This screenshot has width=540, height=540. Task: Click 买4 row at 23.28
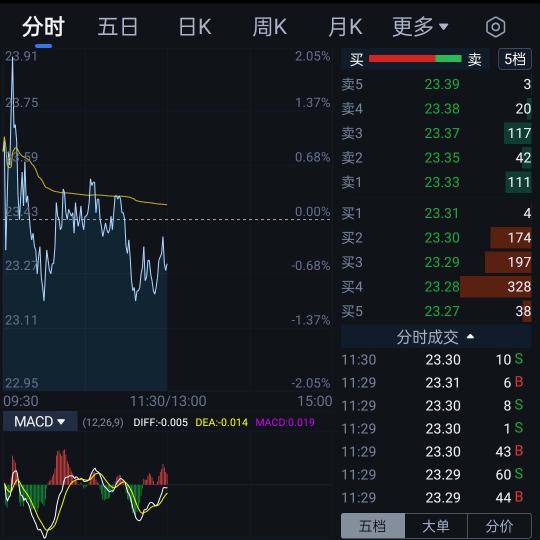pyautogui.click(x=436, y=287)
